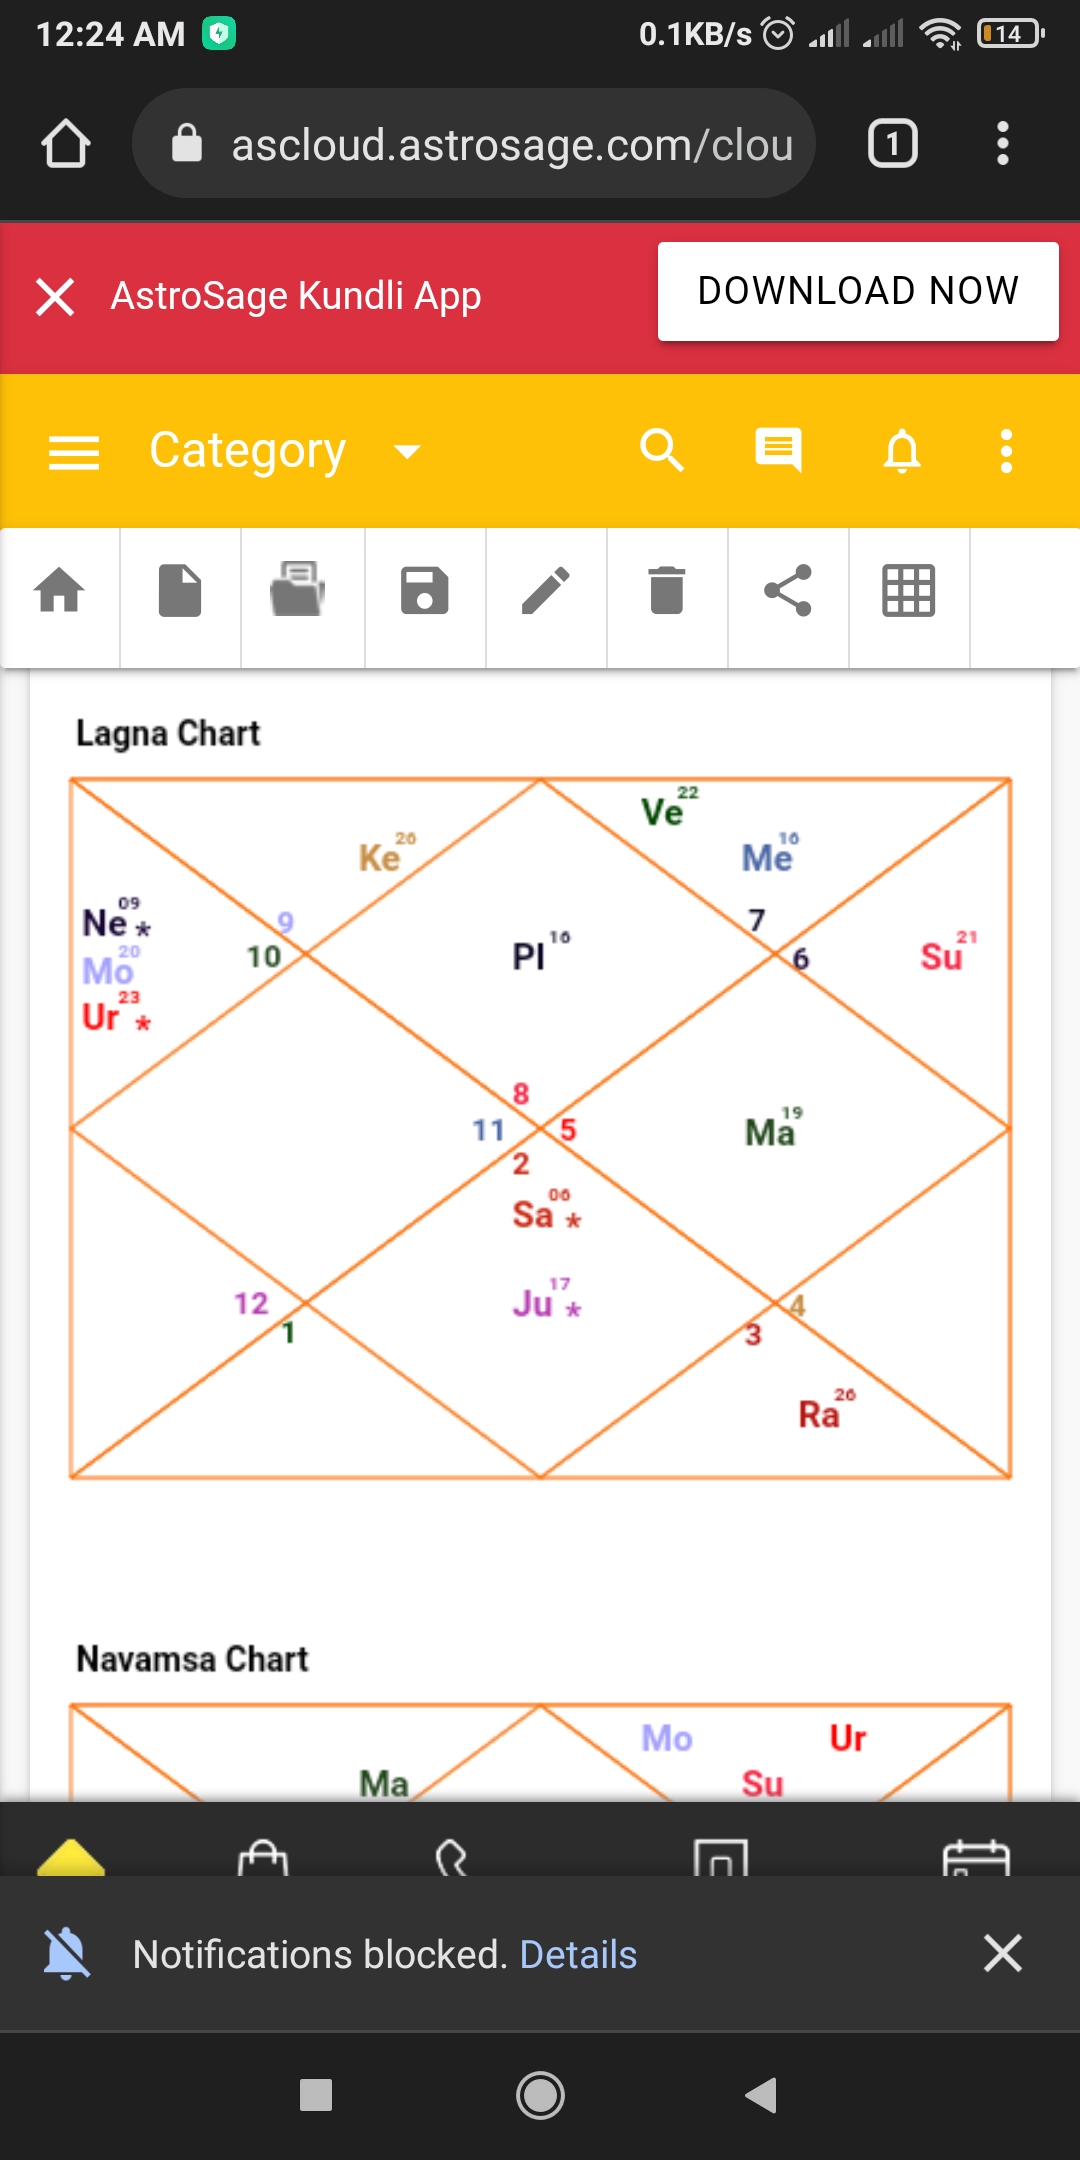Viewport: 1080px width, 2160px height.
Task: Delete the chart with trash icon
Action: coord(666,590)
